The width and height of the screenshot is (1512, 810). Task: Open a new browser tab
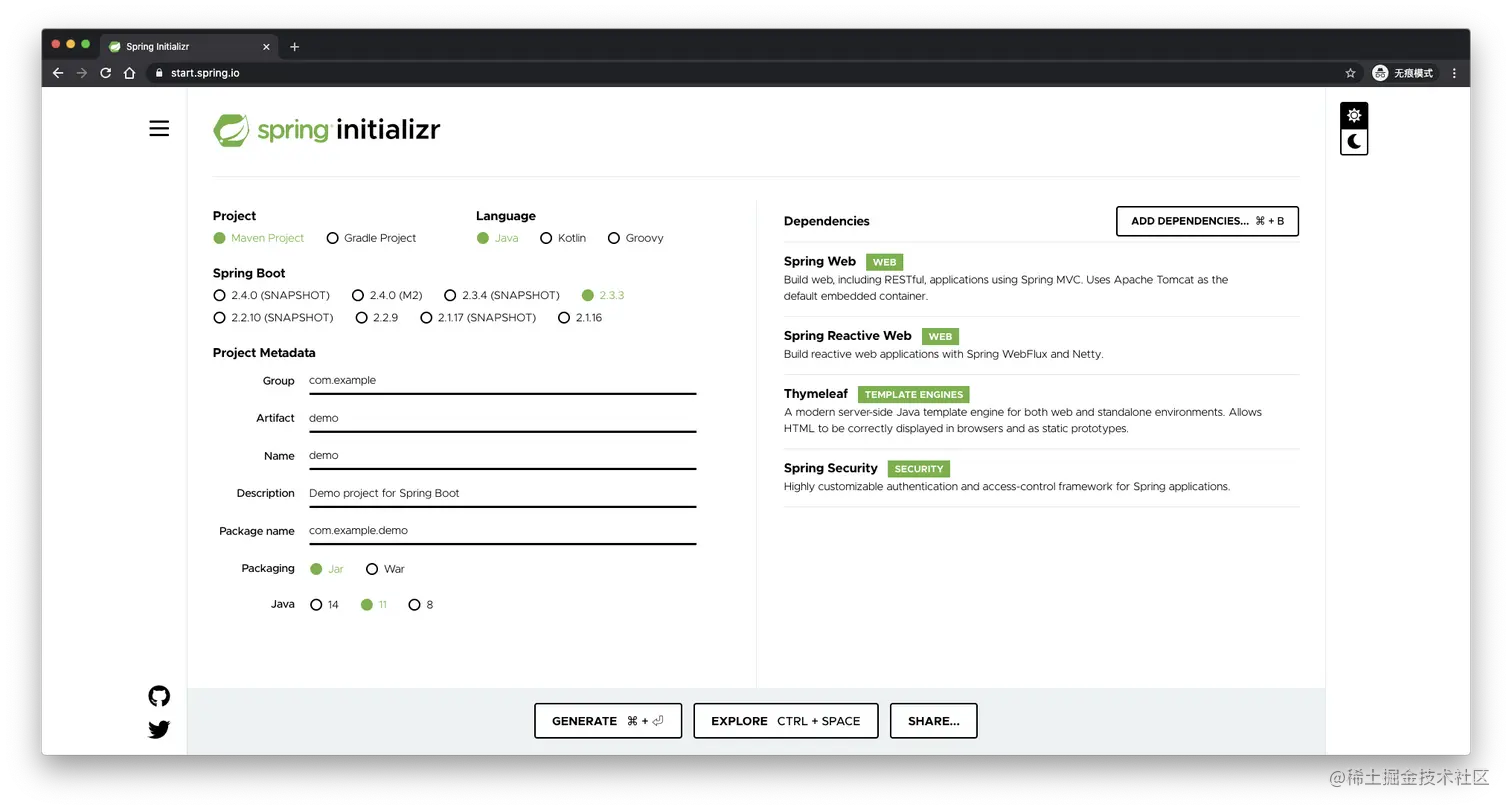(294, 47)
